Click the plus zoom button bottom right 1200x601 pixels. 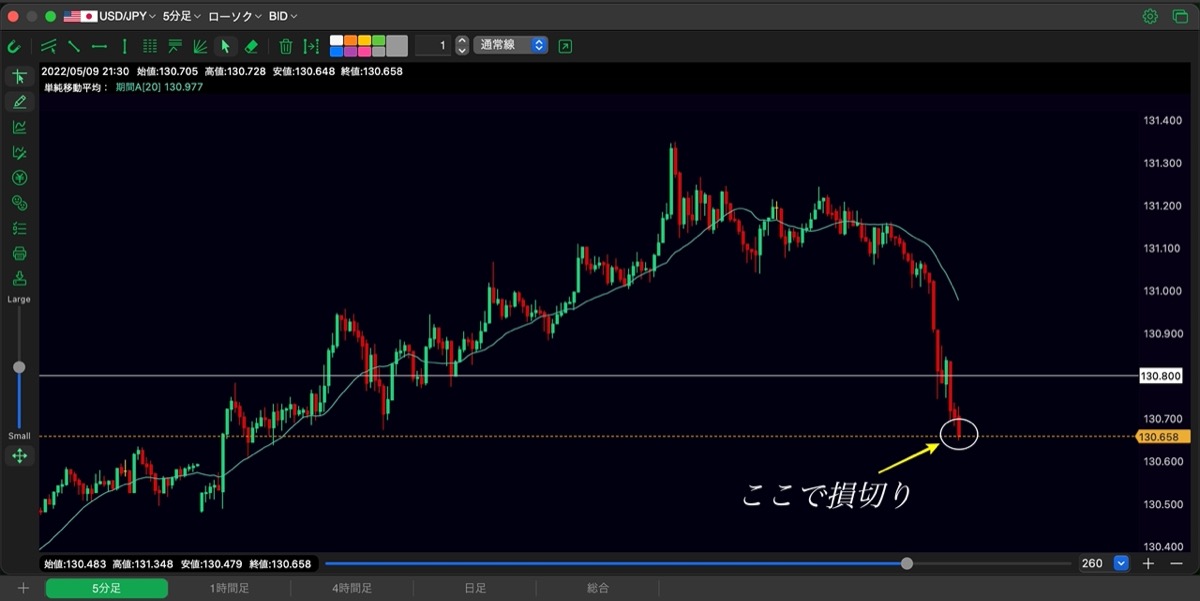pos(1148,563)
